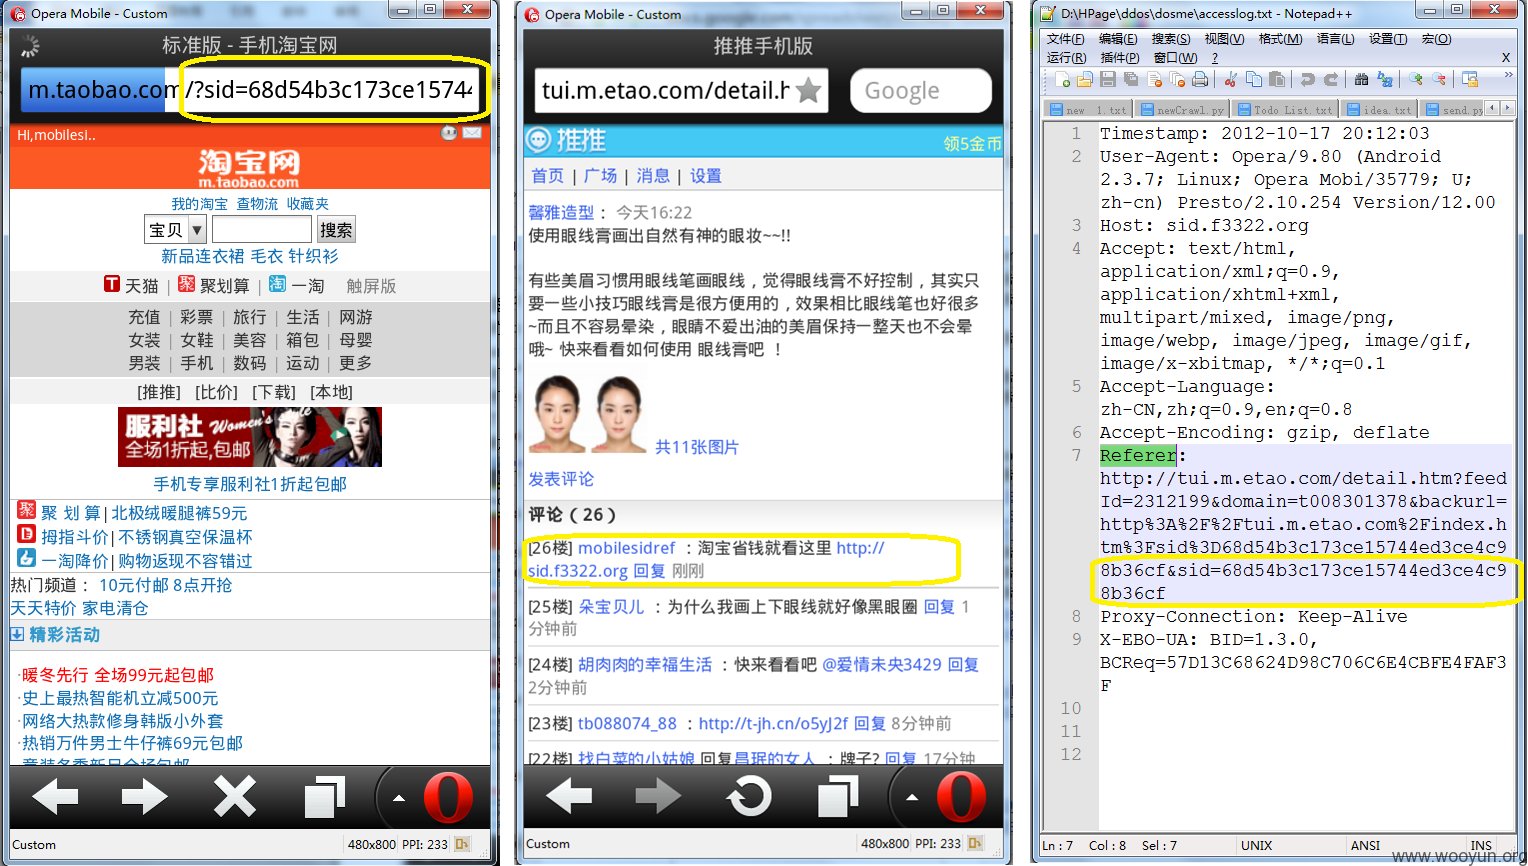Image resolution: width=1528 pixels, height=866 pixels.
Task: Click the 共11张图片 link
Action: click(x=697, y=447)
